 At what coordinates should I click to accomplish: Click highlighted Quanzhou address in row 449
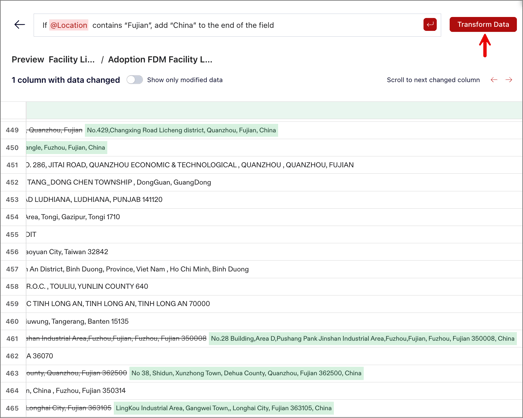point(181,130)
